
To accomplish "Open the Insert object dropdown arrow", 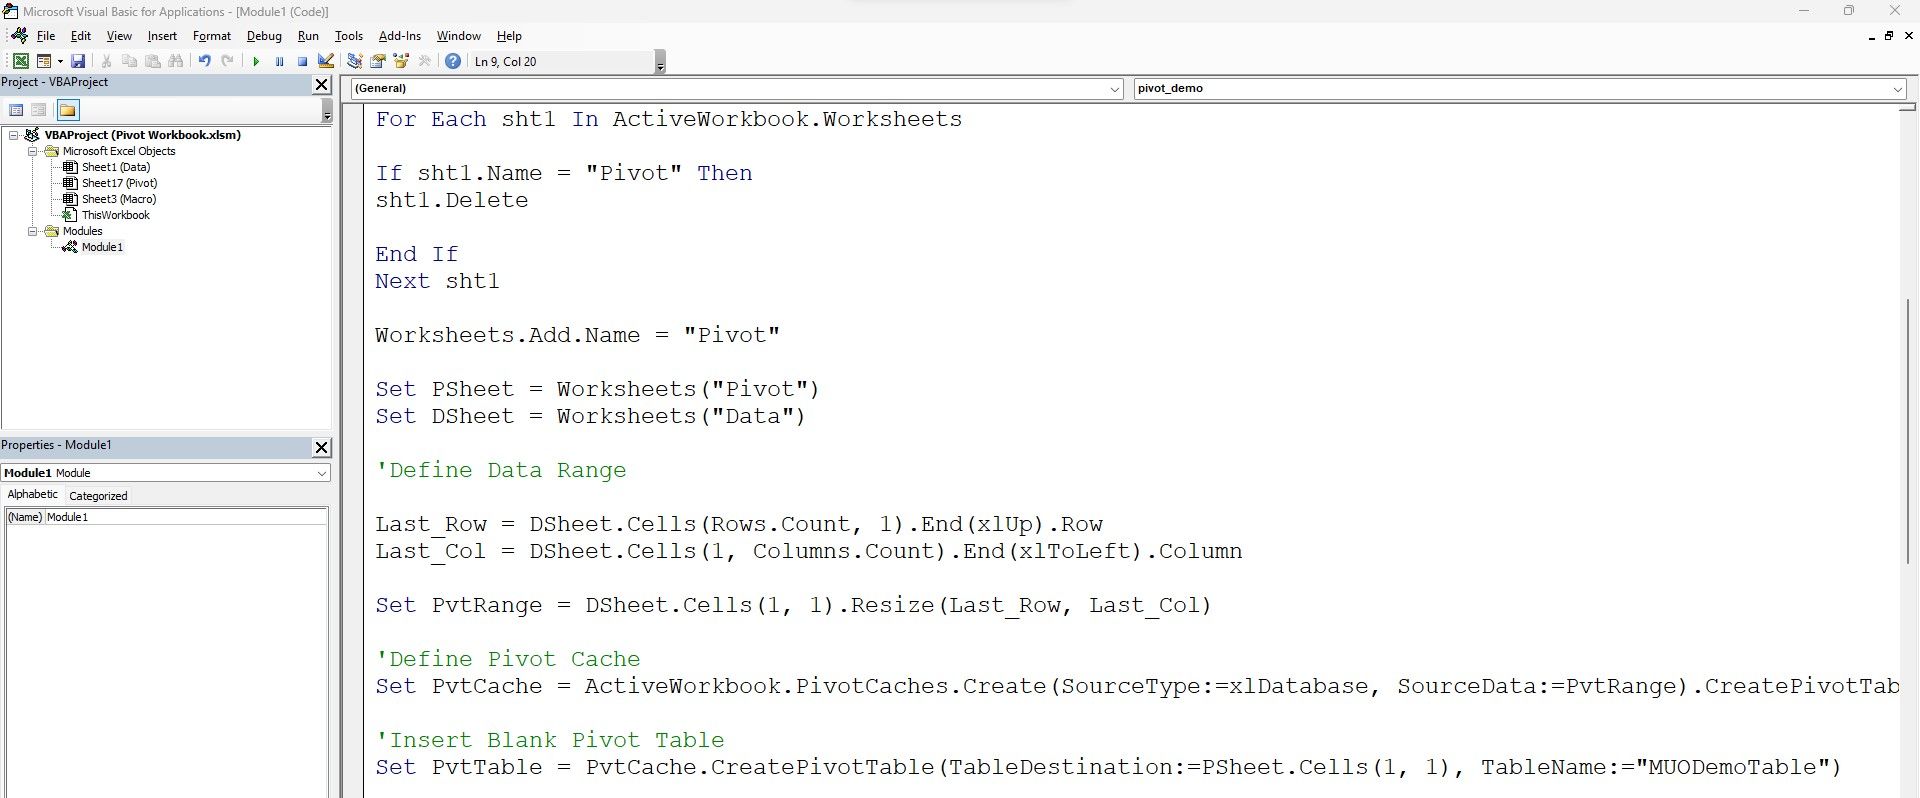I will coord(59,61).
